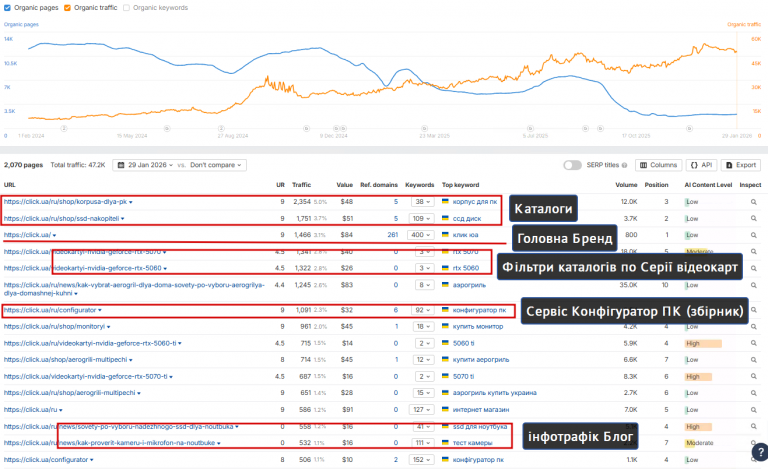The height and width of the screenshot is (469, 768).
Task: Click the Ukraine flag next to клик юа
Action: click(x=445, y=234)
